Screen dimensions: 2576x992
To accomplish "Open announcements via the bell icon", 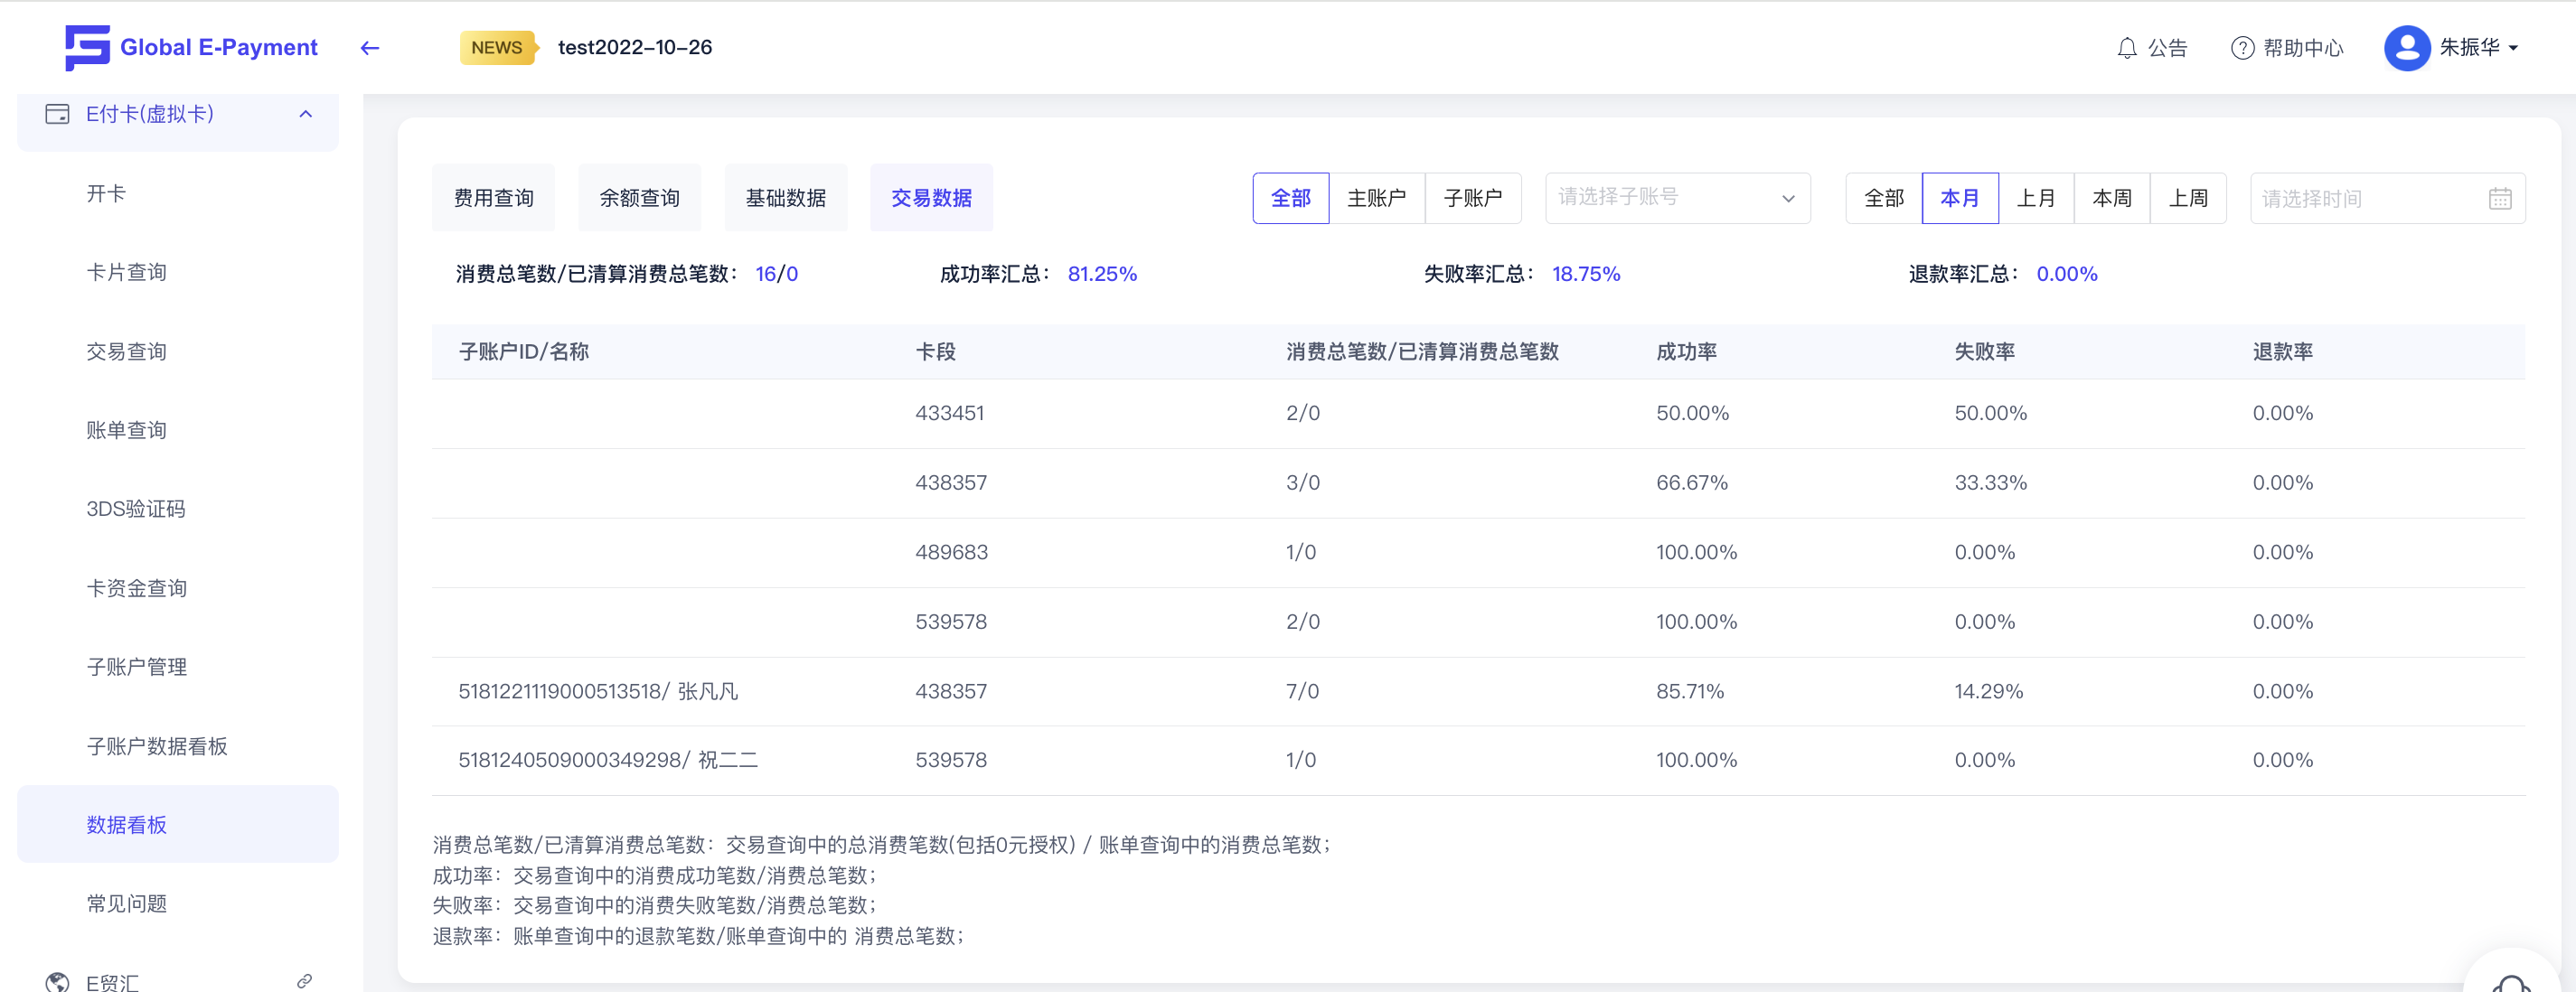I will pos(2127,48).
